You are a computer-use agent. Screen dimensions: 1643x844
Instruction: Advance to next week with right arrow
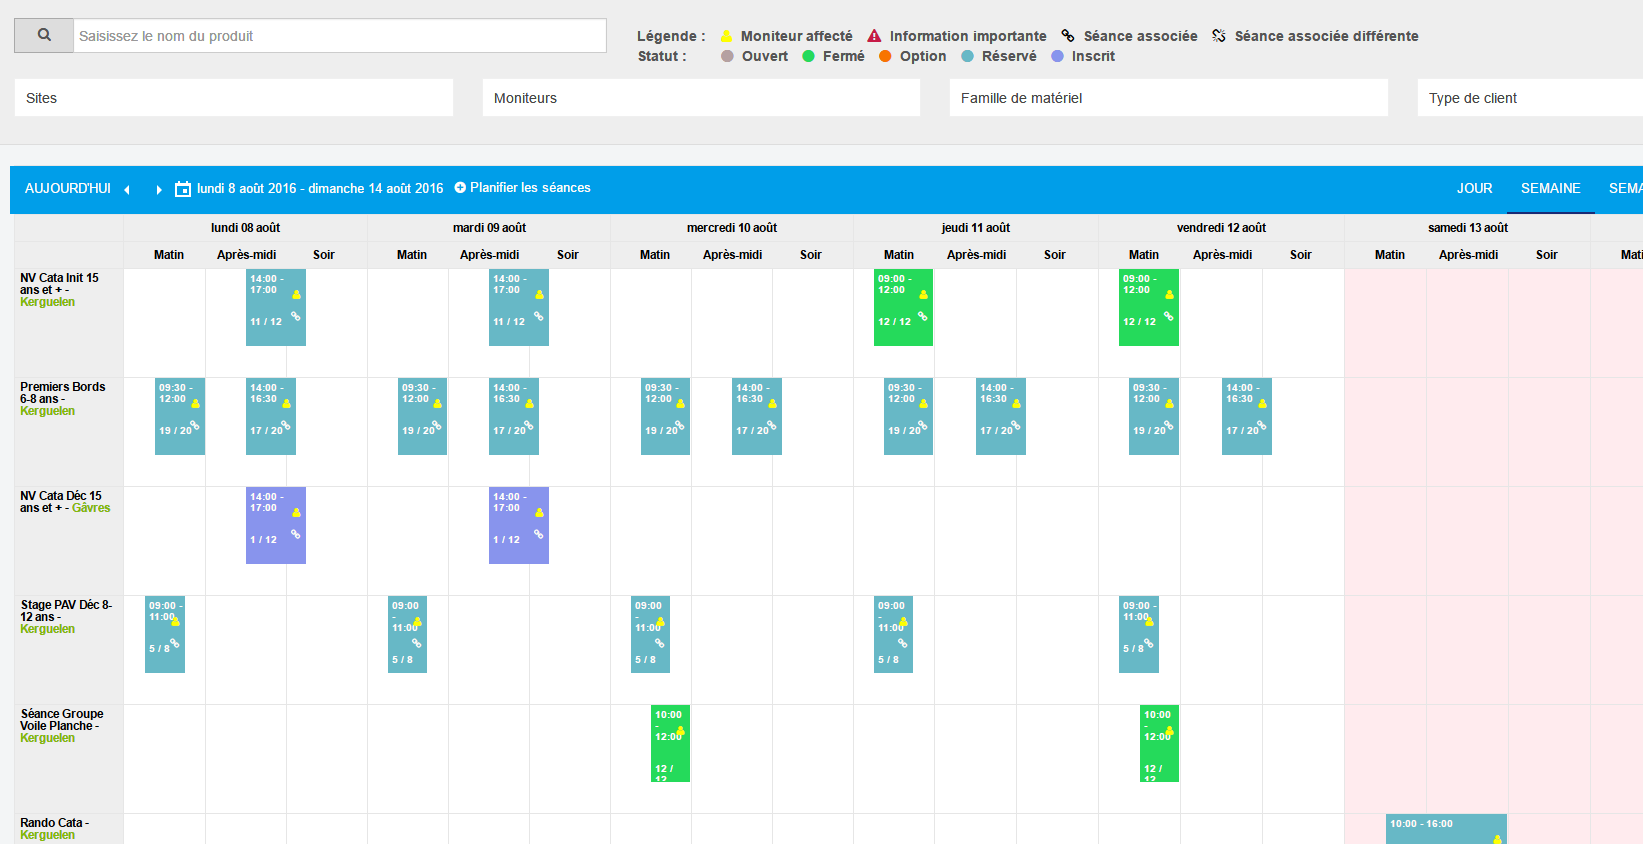(x=158, y=189)
